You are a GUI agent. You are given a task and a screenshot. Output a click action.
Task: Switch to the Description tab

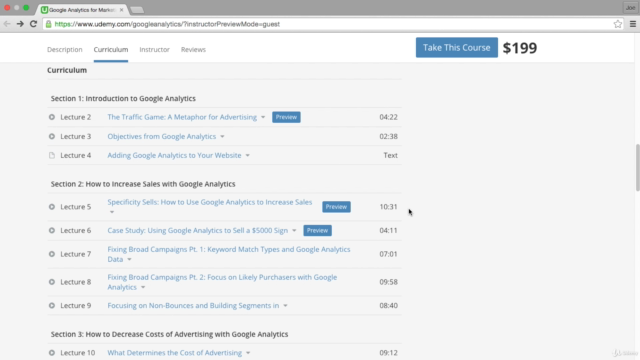pyautogui.click(x=64, y=49)
